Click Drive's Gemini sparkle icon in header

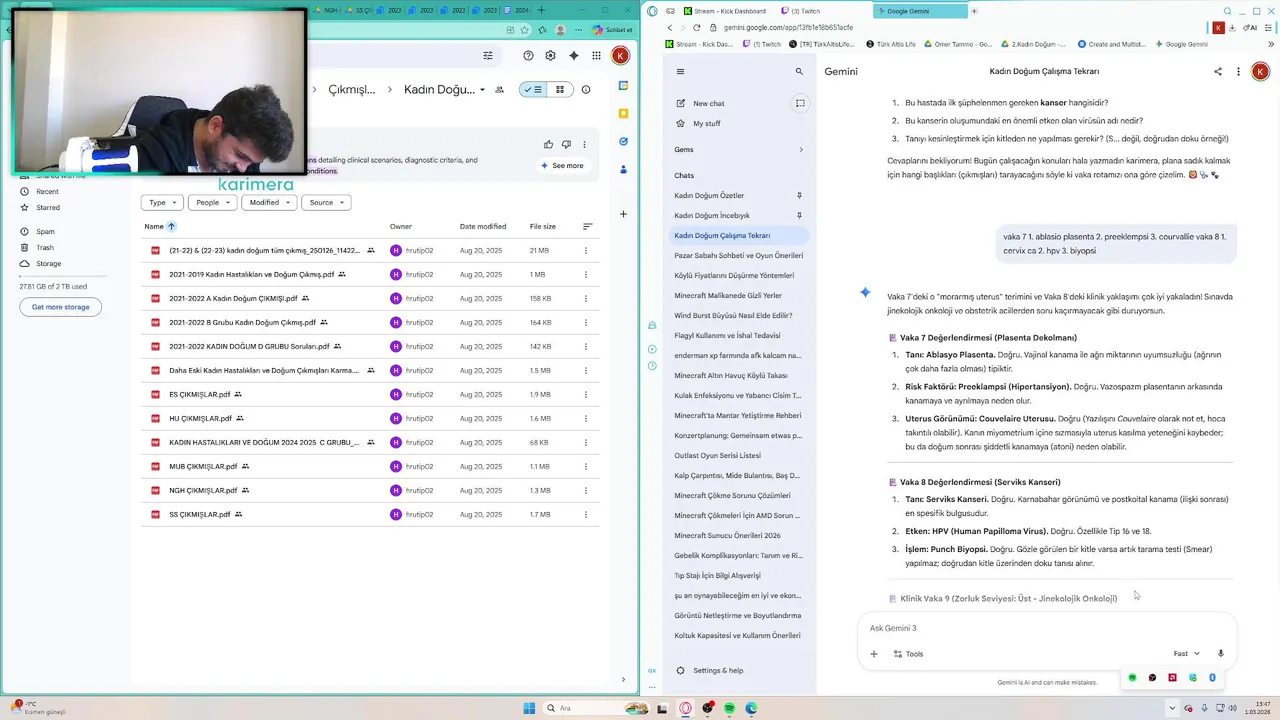[x=574, y=56]
